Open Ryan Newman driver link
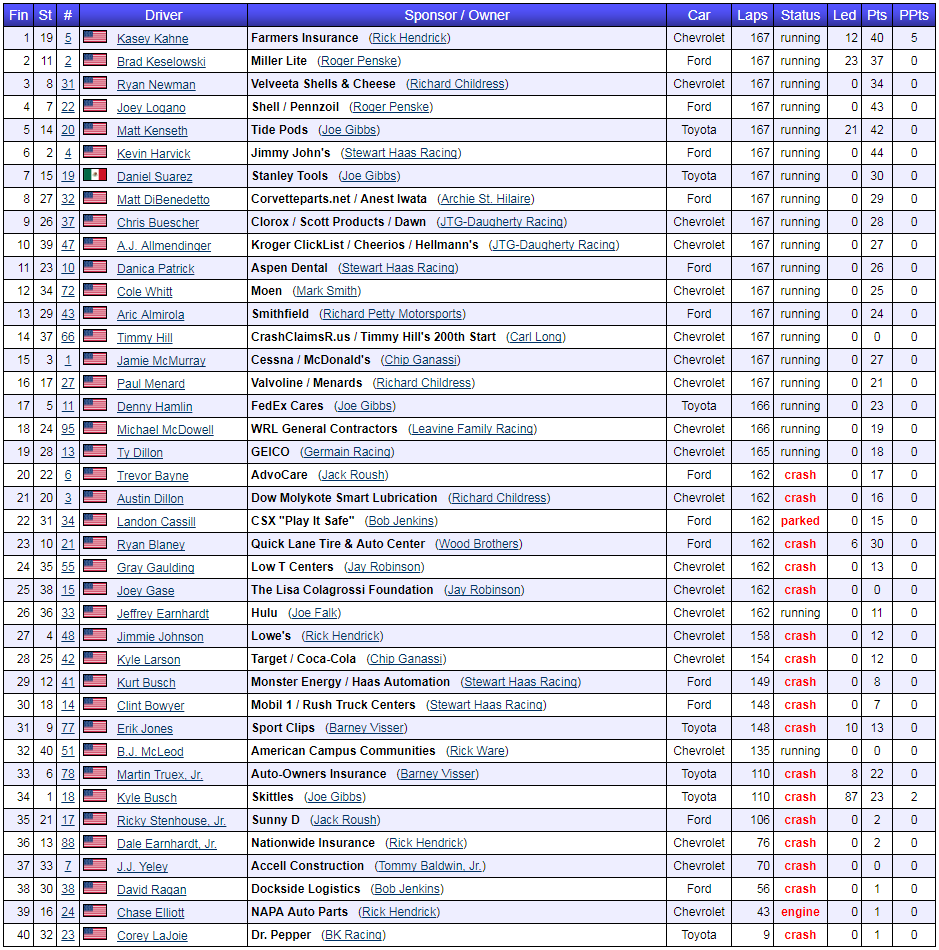 [x=156, y=85]
